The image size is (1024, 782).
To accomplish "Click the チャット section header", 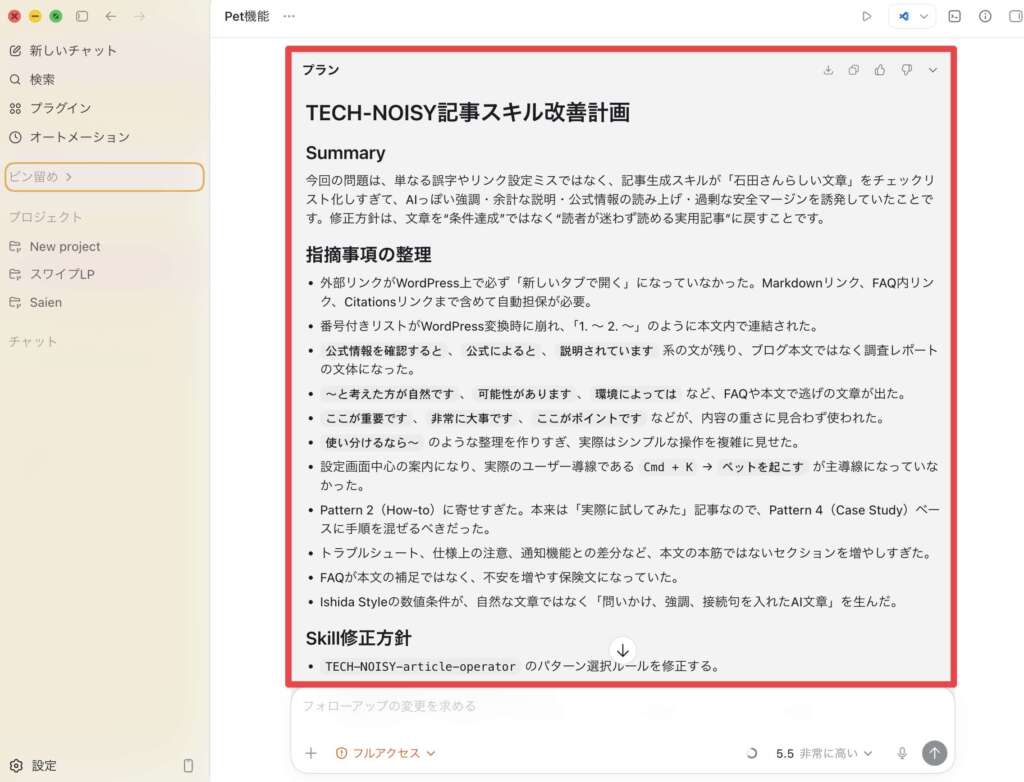I will pyautogui.click(x=33, y=341).
